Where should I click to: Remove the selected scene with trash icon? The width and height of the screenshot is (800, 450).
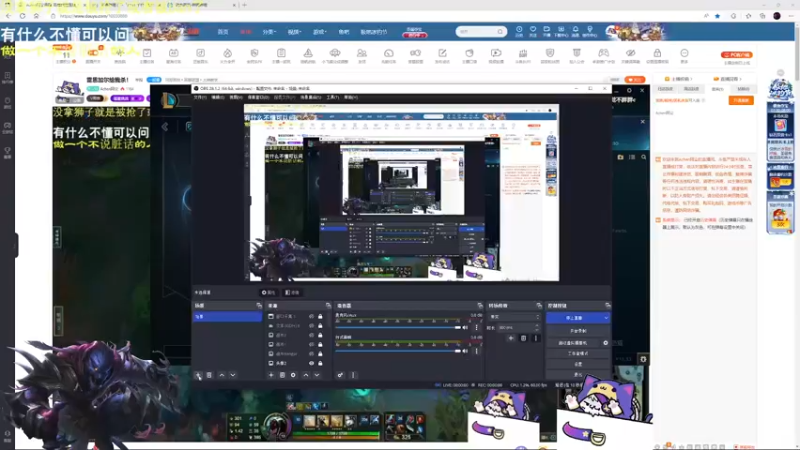tap(209, 375)
